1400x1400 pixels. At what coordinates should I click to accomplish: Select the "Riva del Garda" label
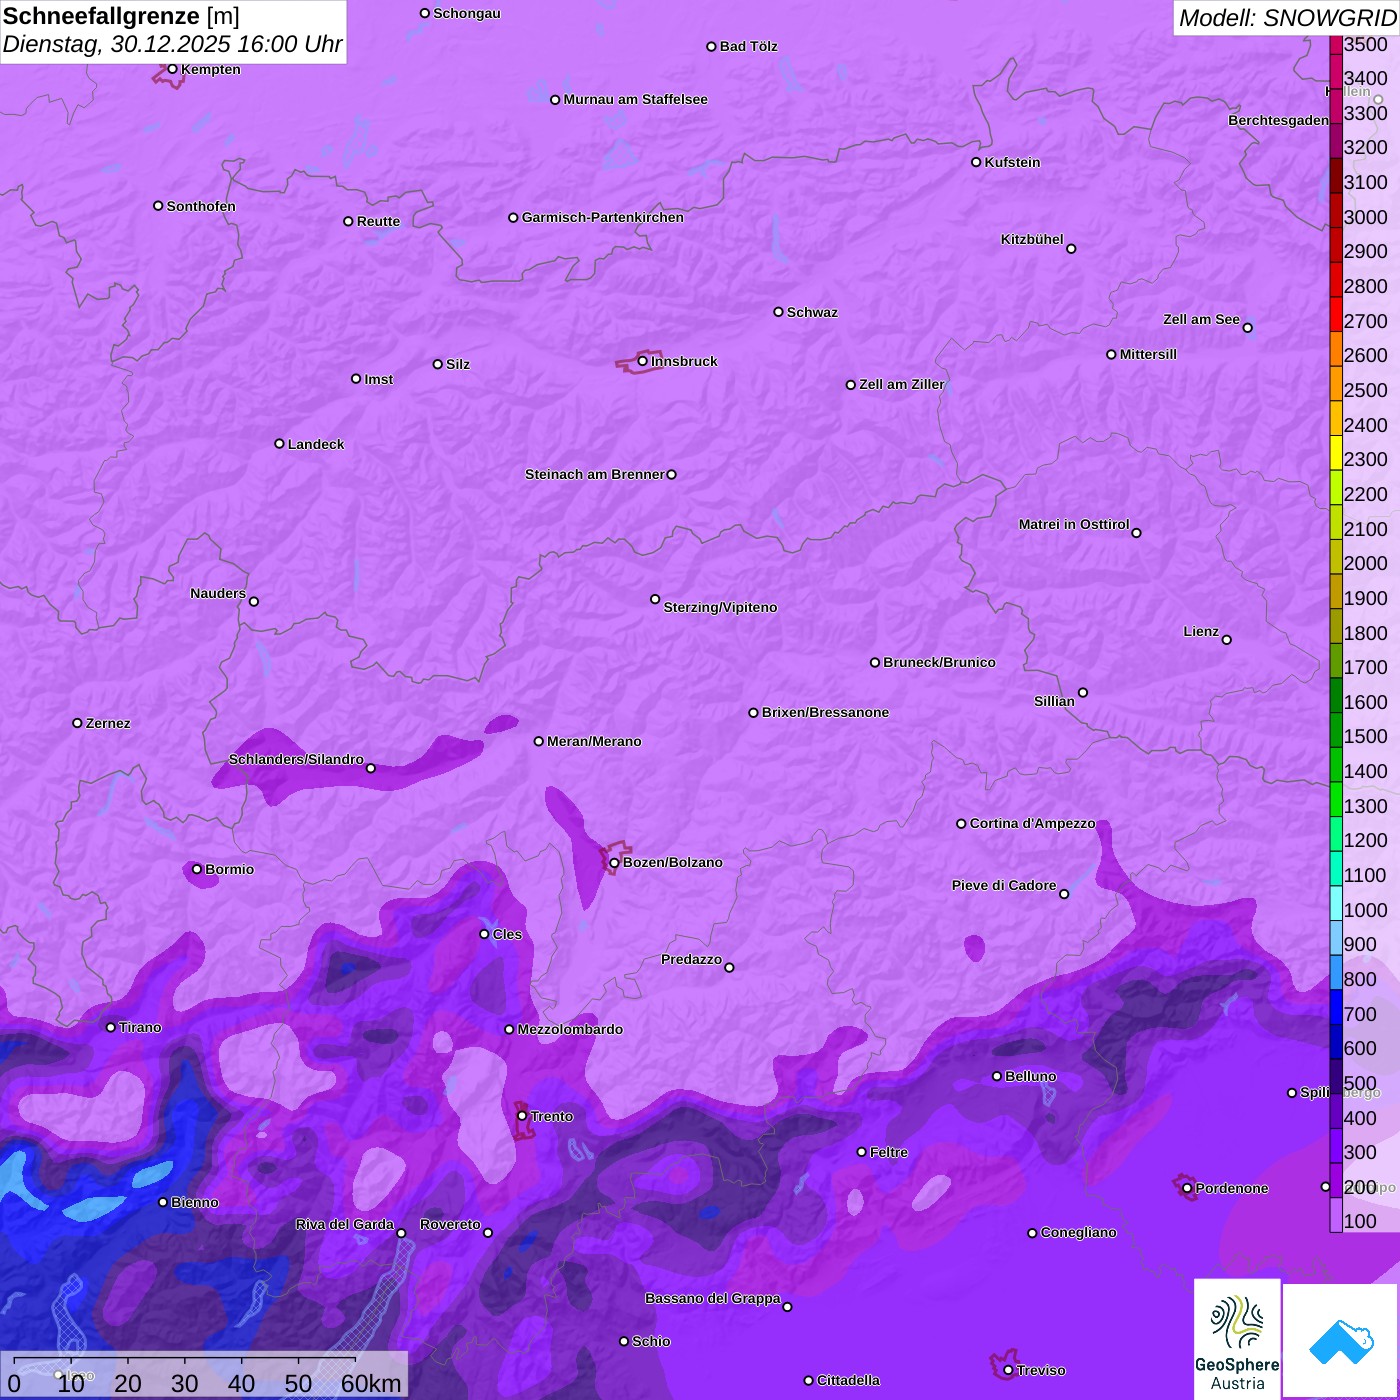coord(345,1224)
